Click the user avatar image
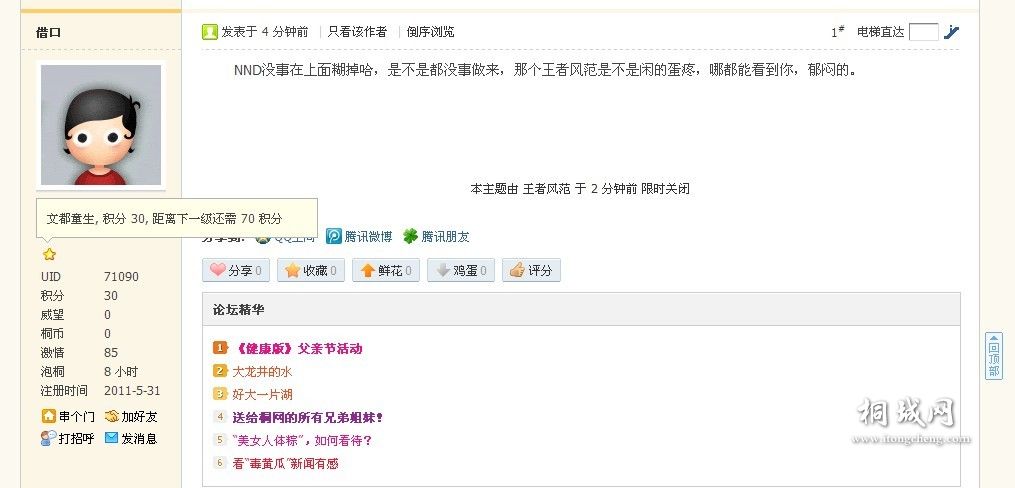The width and height of the screenshot is (1015, 488). (x=101, y=125)
